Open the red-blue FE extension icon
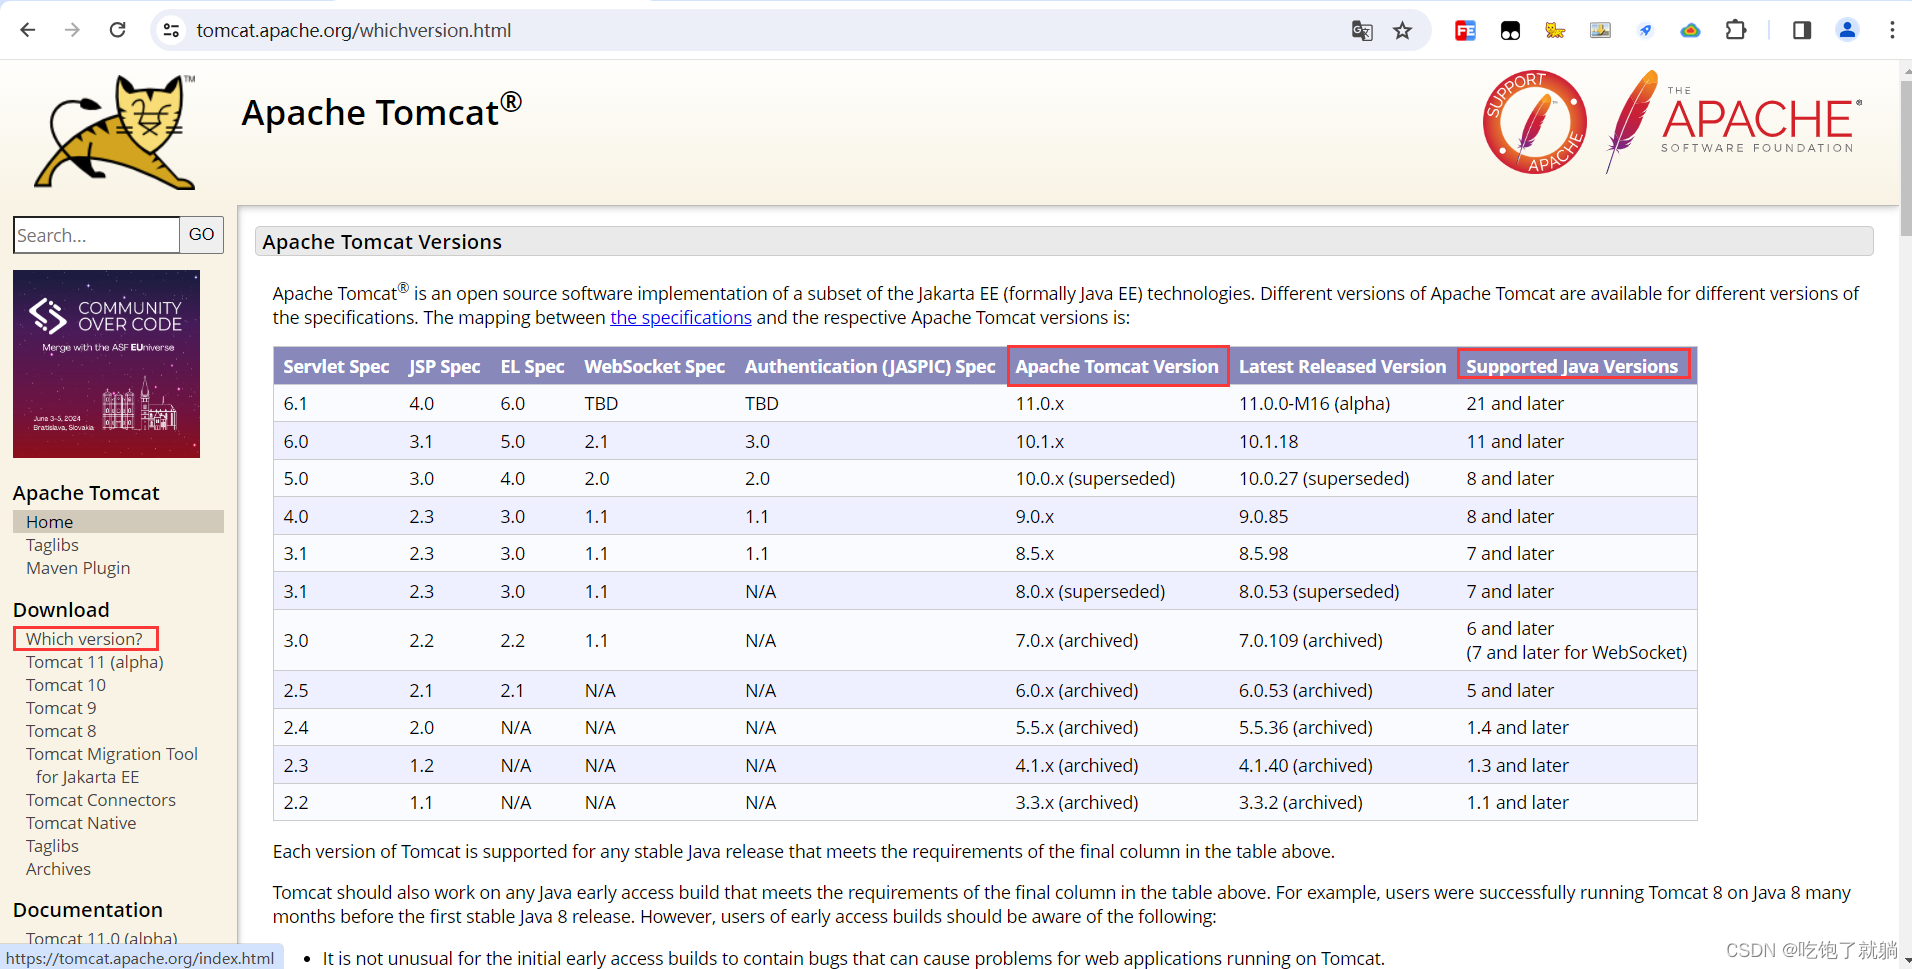 pos(1465,30)
